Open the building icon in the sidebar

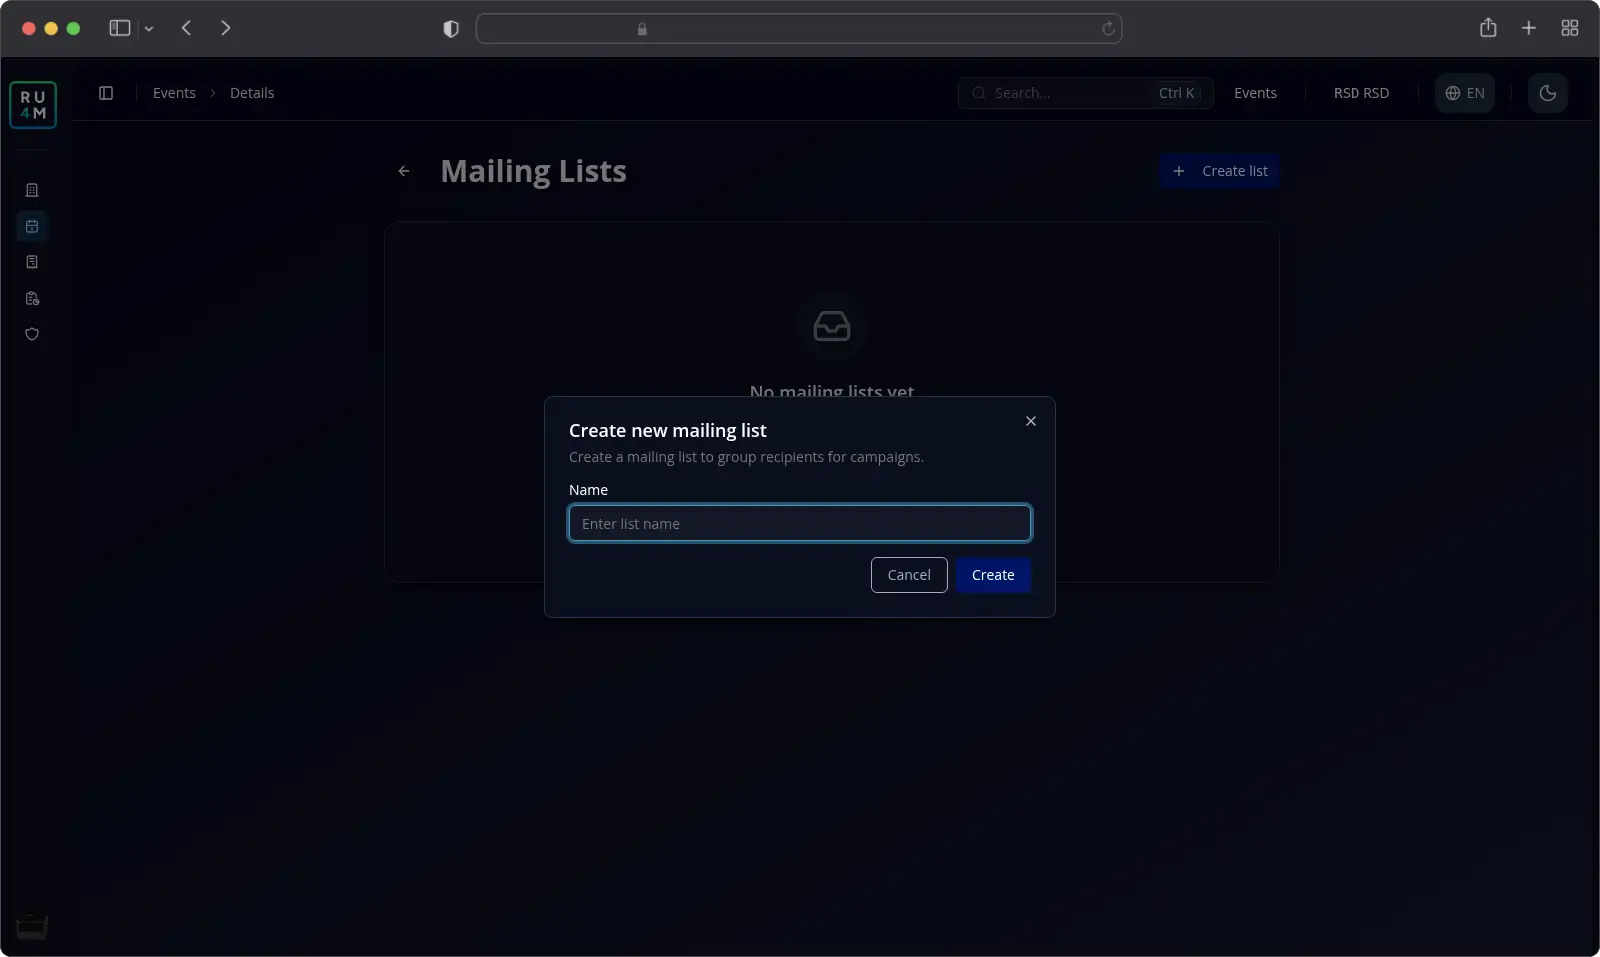pyautogui.click(x=32, y=190)
